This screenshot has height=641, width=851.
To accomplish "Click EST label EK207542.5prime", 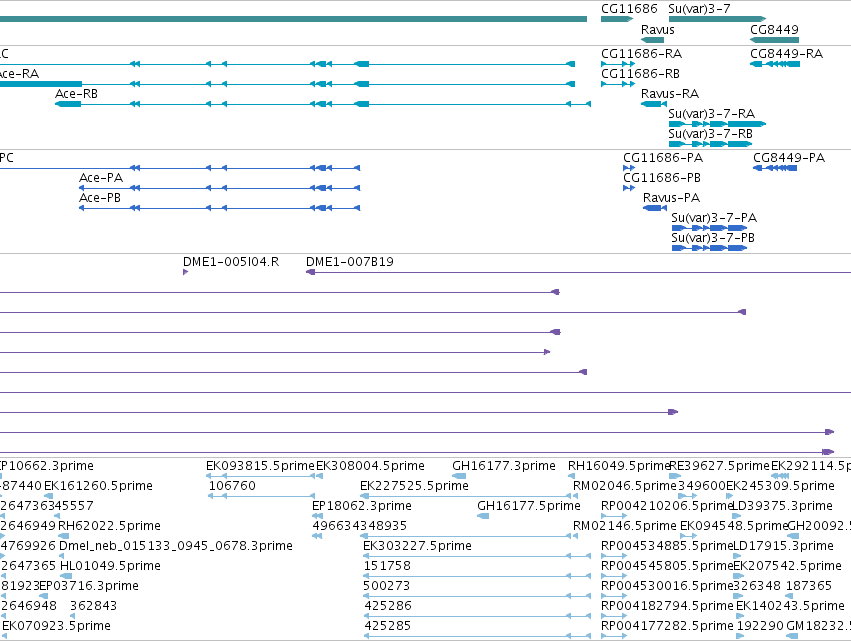I will [x=788, y=566].
